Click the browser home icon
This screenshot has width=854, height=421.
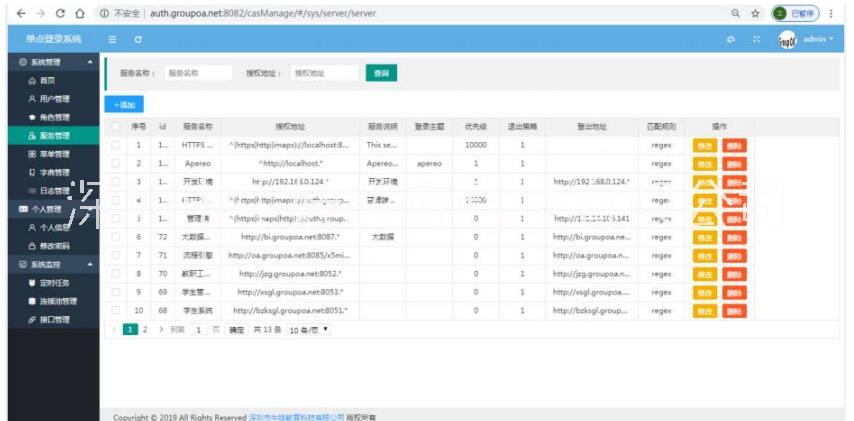[81, 13]
